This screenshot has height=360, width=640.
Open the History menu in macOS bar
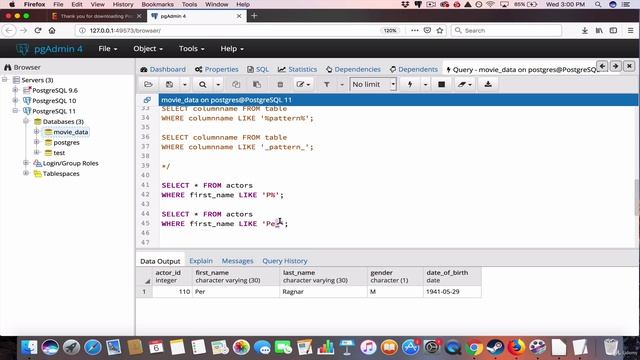(x=123, y=4)
